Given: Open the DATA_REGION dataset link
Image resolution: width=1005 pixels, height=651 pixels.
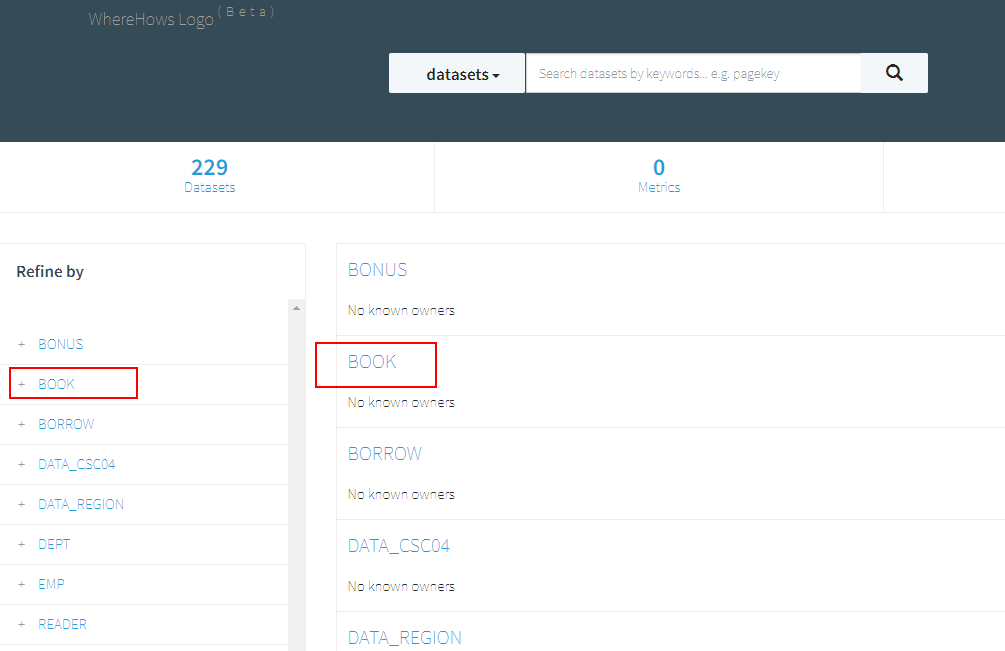Looking at the screenshot, I should click(405, 637).
